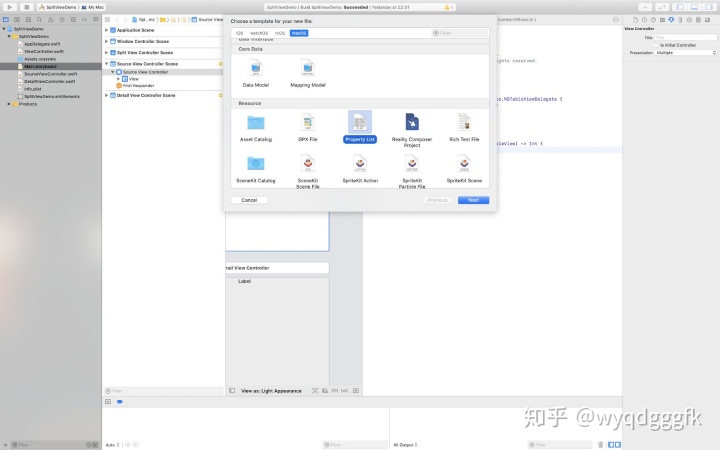
Task: Toggle breakpoints activation in debug bar
Action: coord(120,401)
